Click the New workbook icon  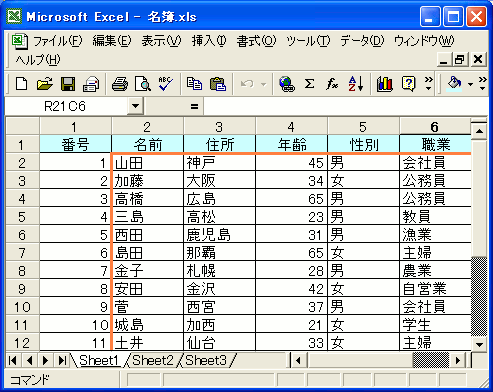coord(22,84)
